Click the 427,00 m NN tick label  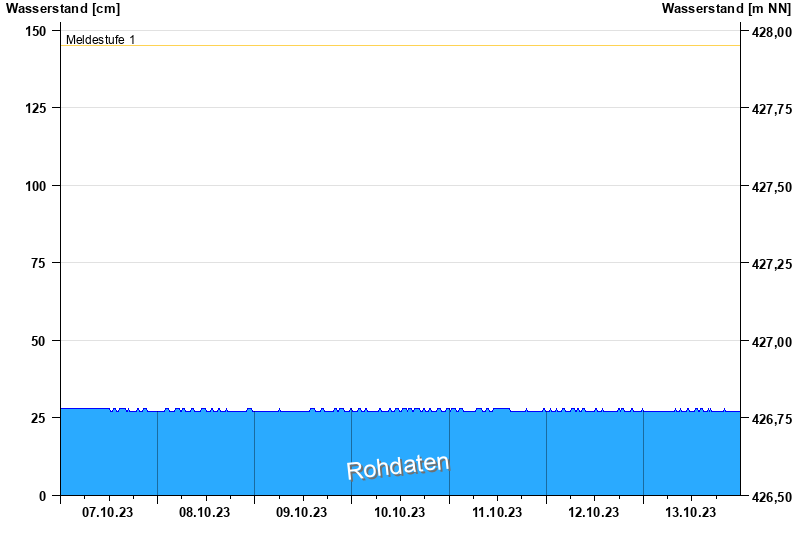tap(770, 342)
